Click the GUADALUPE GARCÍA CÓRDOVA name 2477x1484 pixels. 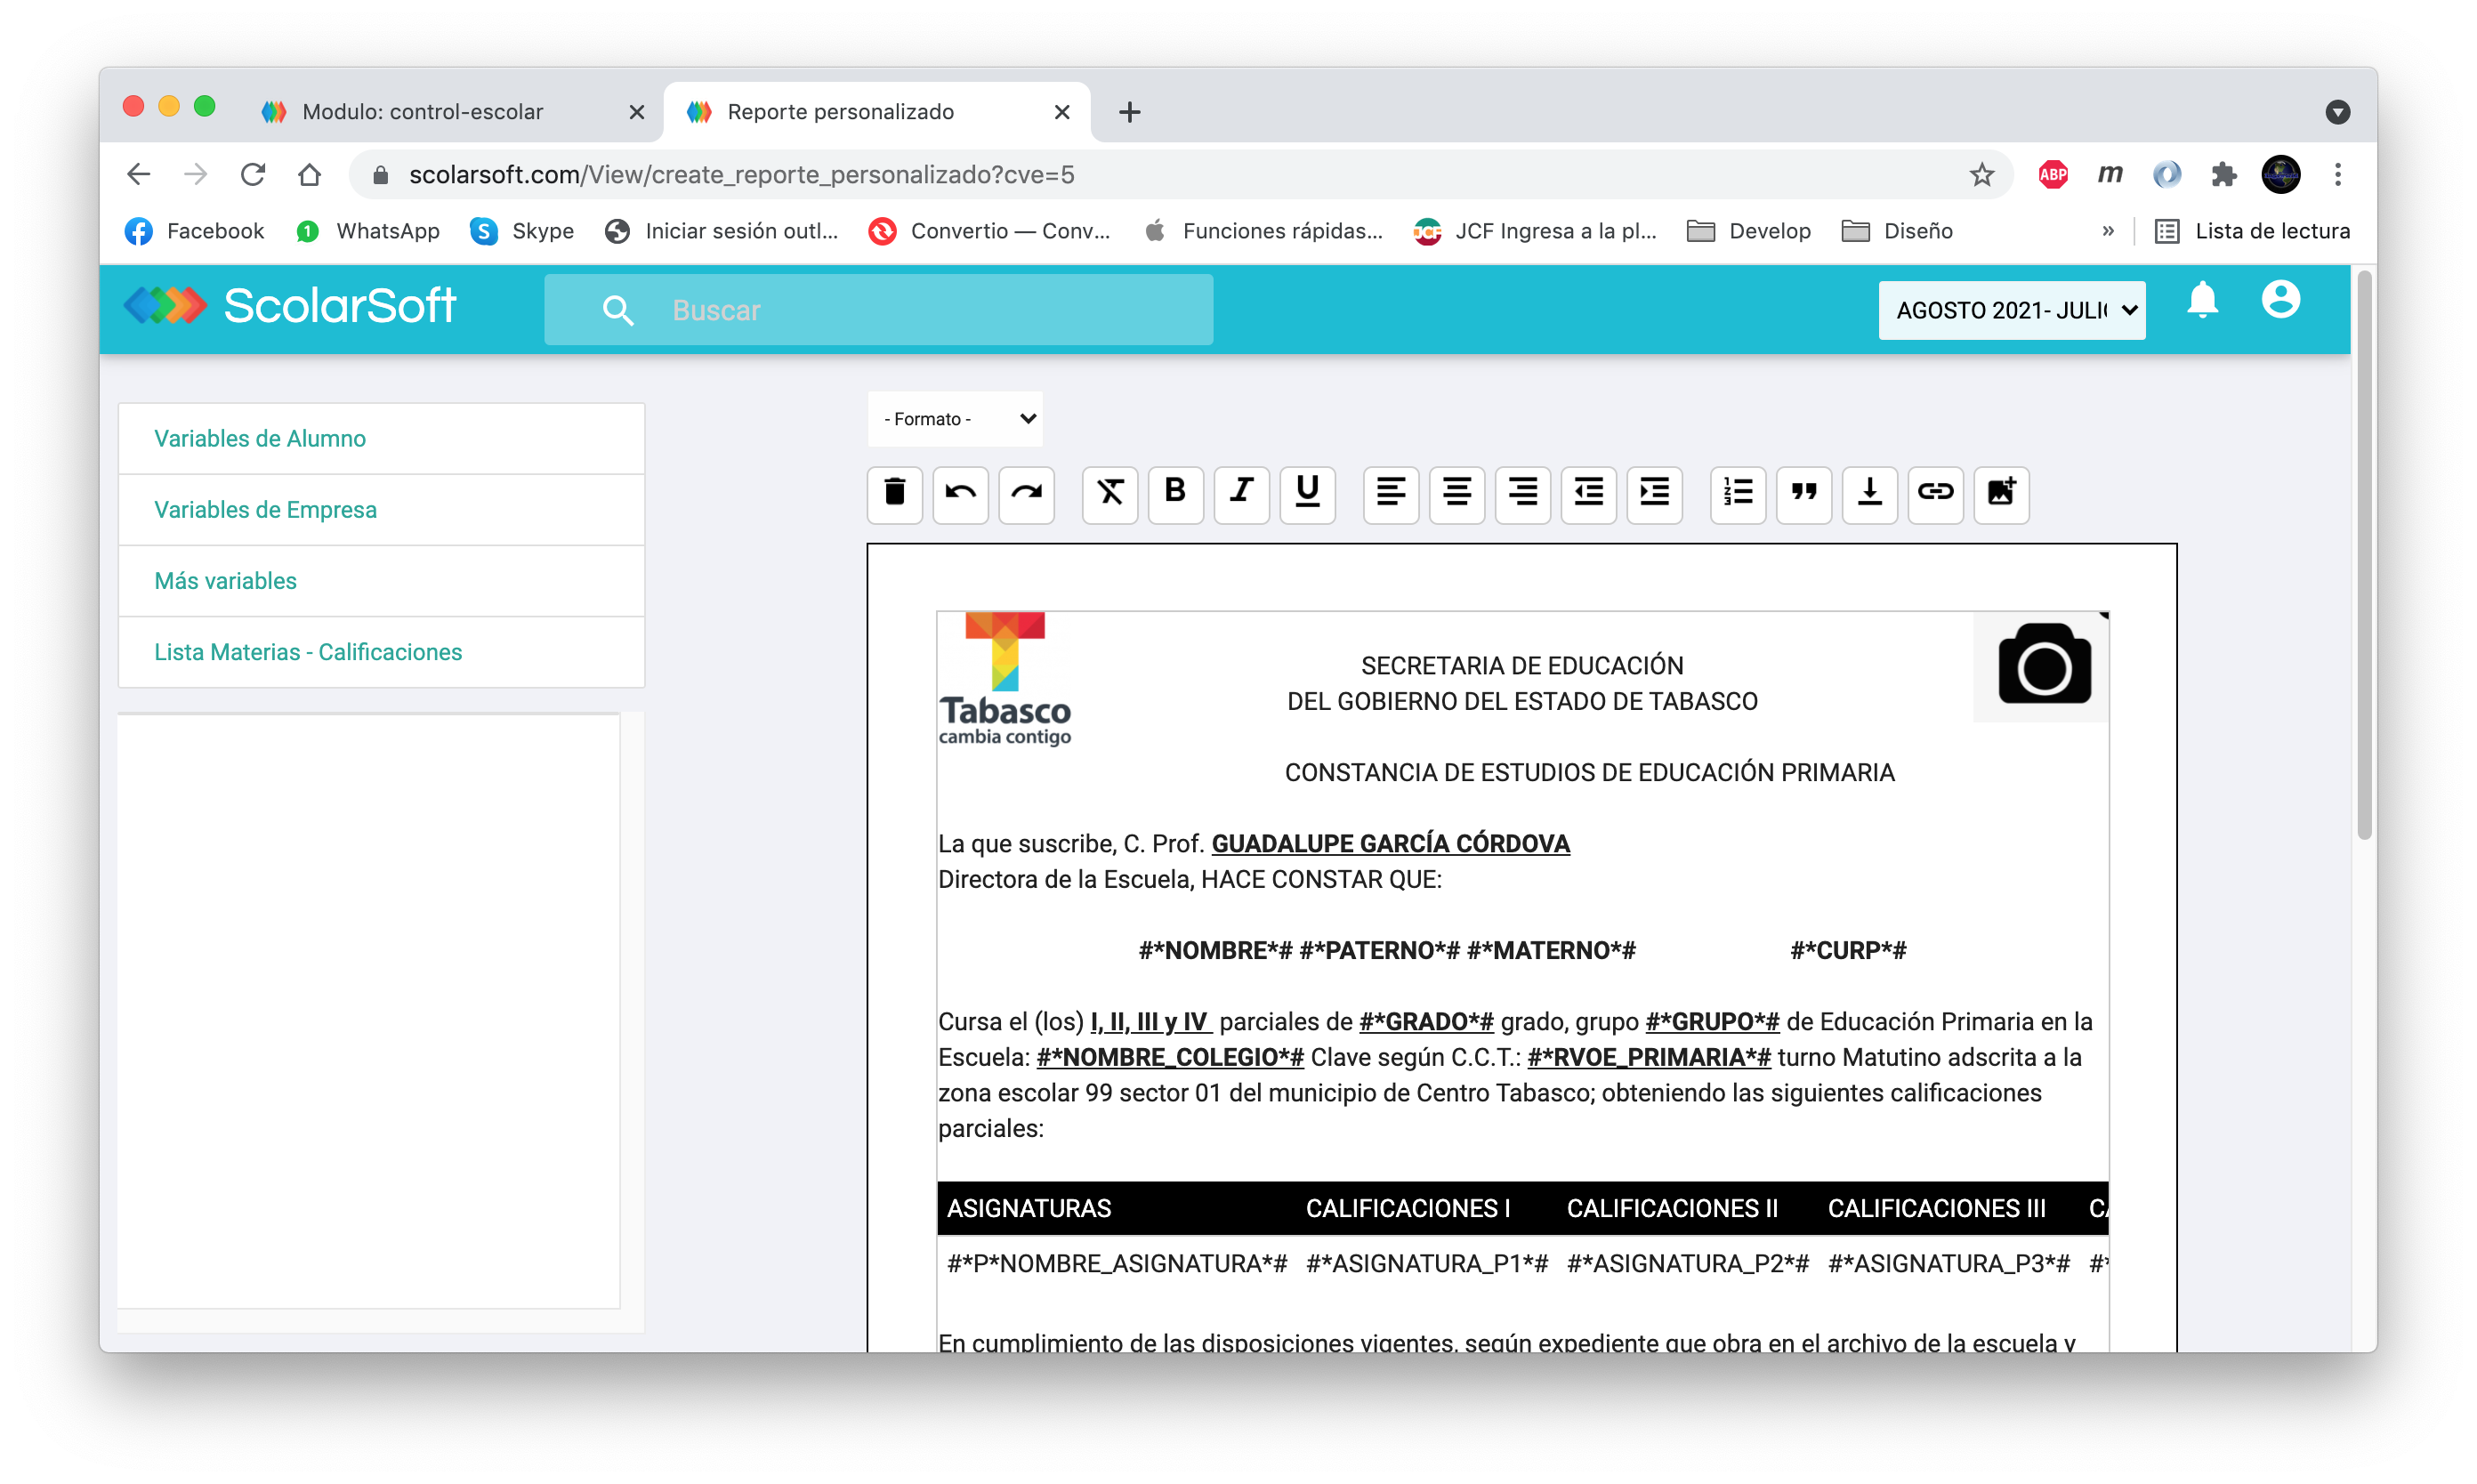point(1390,844)
